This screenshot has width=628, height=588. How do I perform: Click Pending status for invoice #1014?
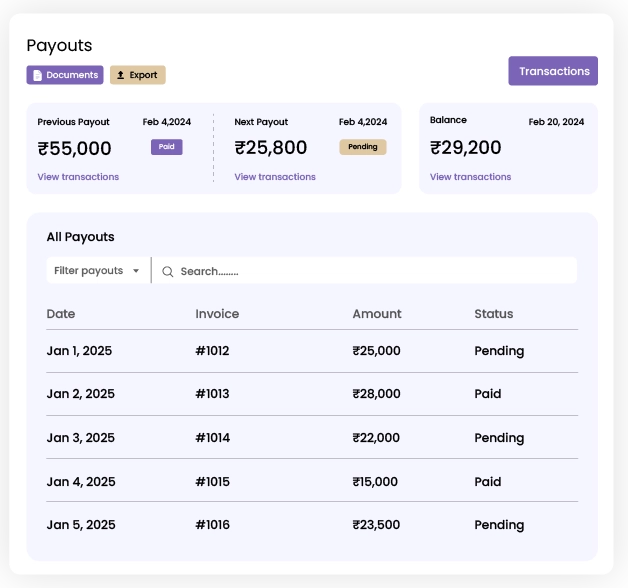499,438
